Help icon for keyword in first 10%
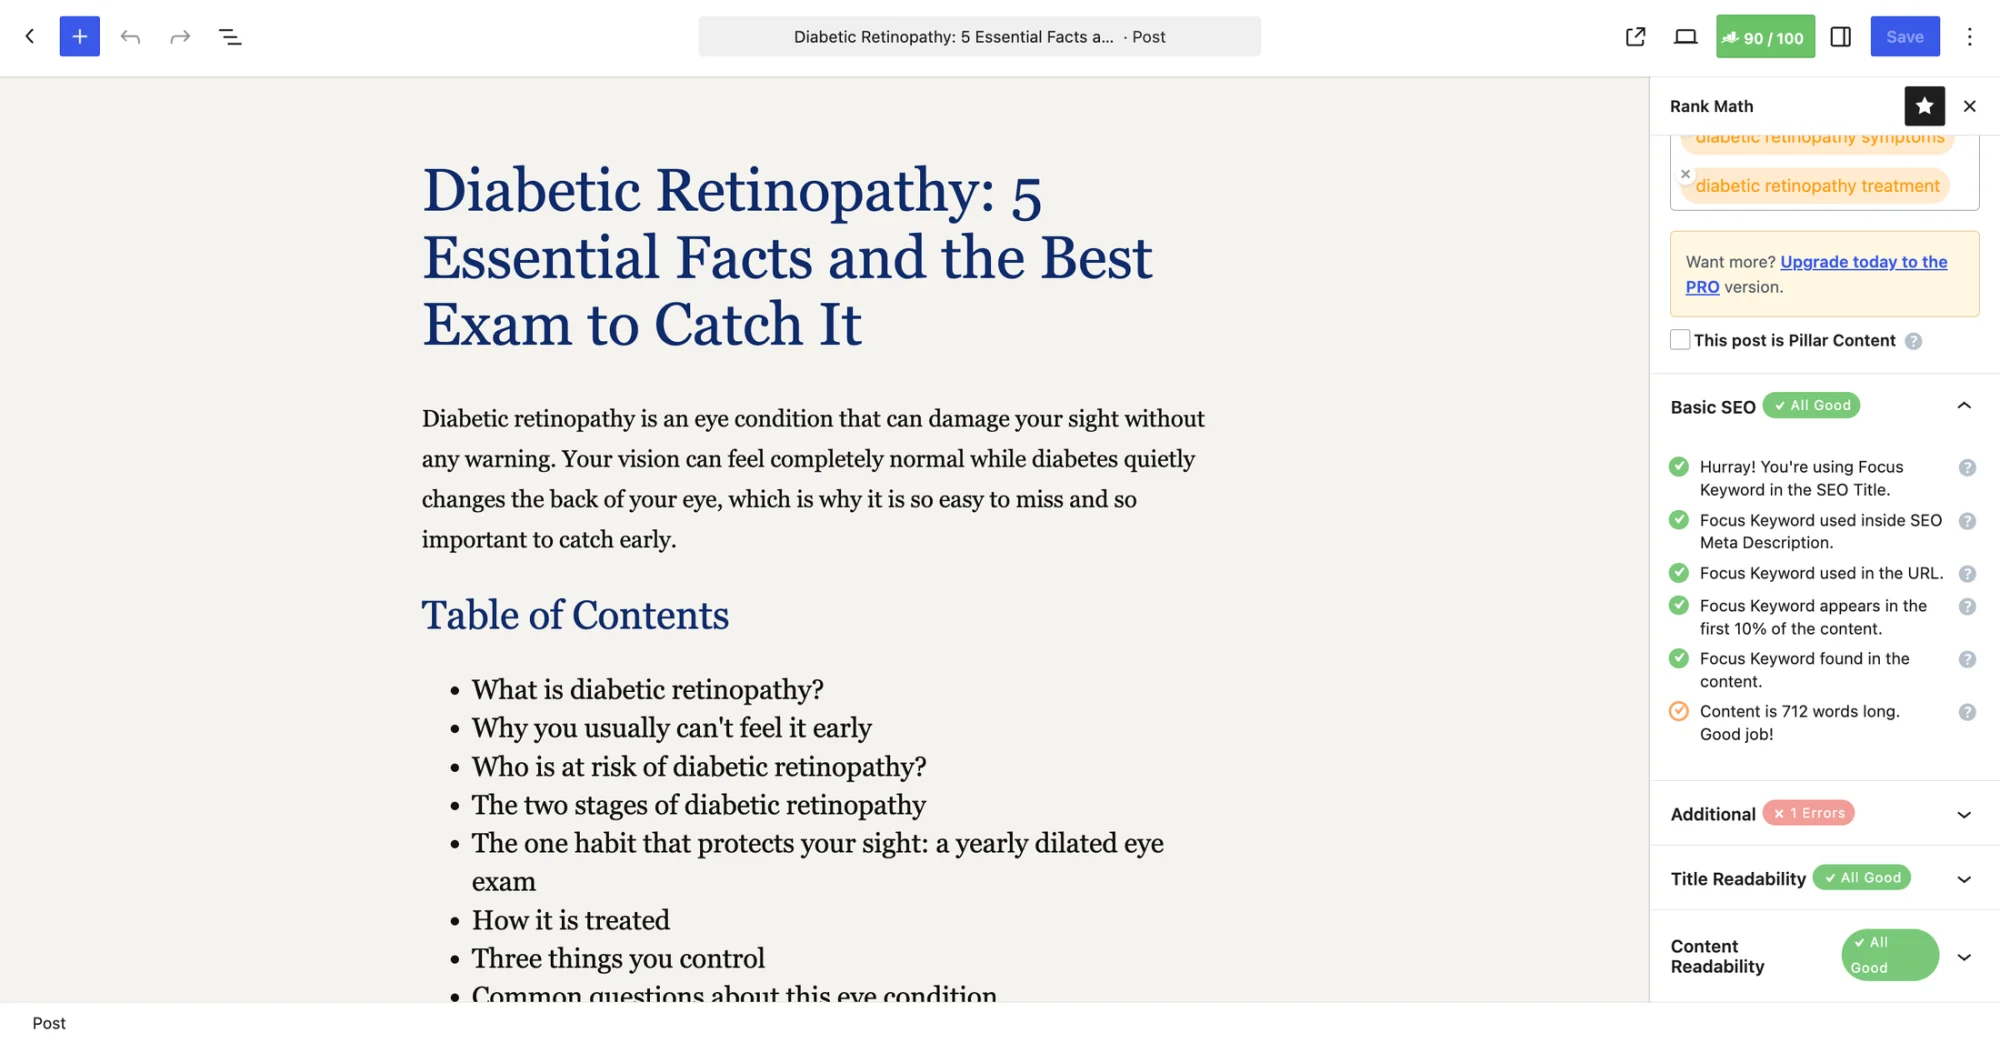This screenshot has height=1043, width=2000. [x=1967, y=607]
